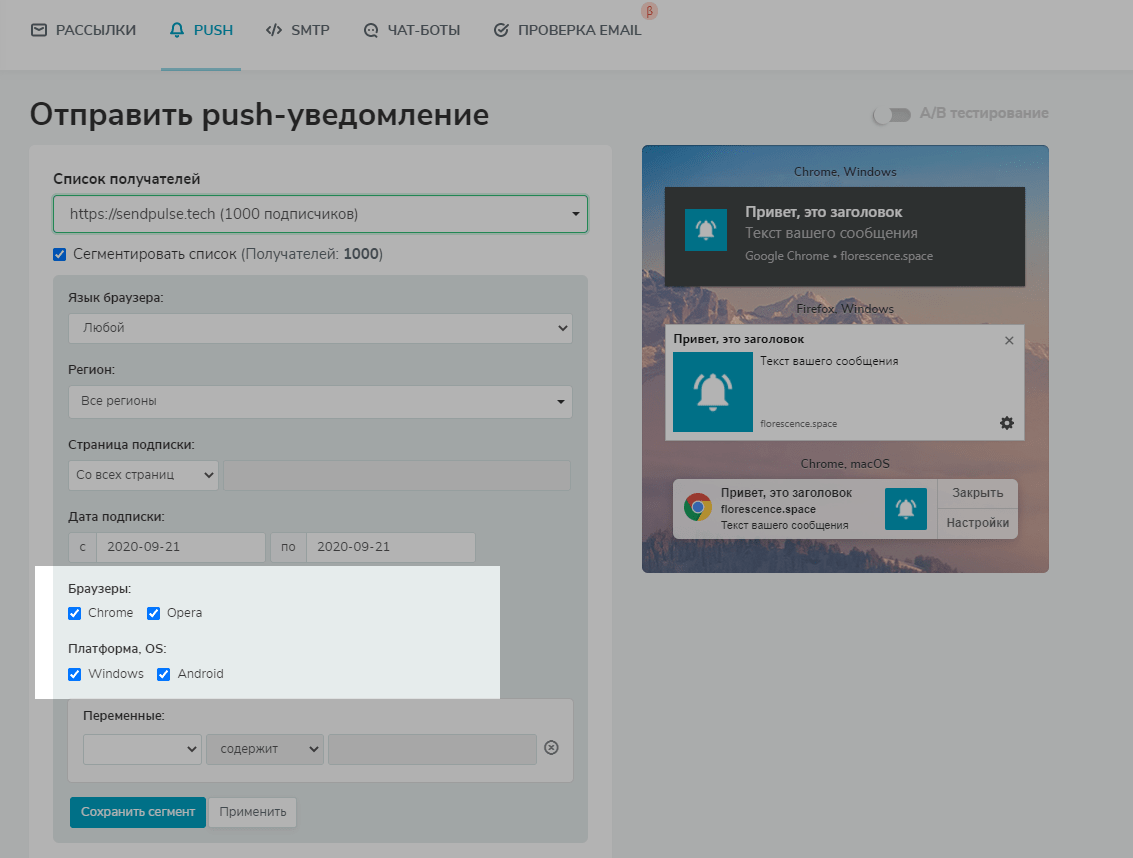Click the subscription page URL field
The height and width of the screenshot is (858, 1133).
397,476
